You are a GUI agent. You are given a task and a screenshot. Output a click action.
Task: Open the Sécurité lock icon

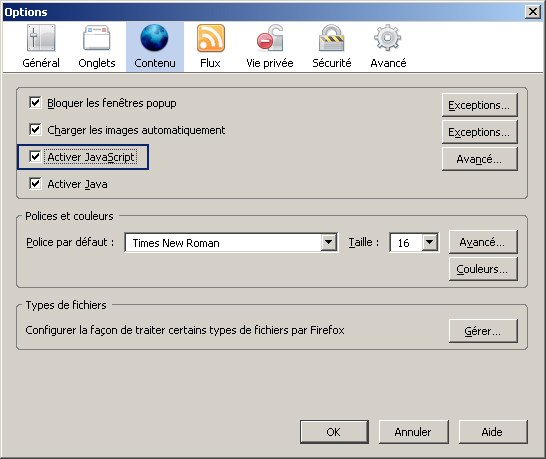[332, 38]
